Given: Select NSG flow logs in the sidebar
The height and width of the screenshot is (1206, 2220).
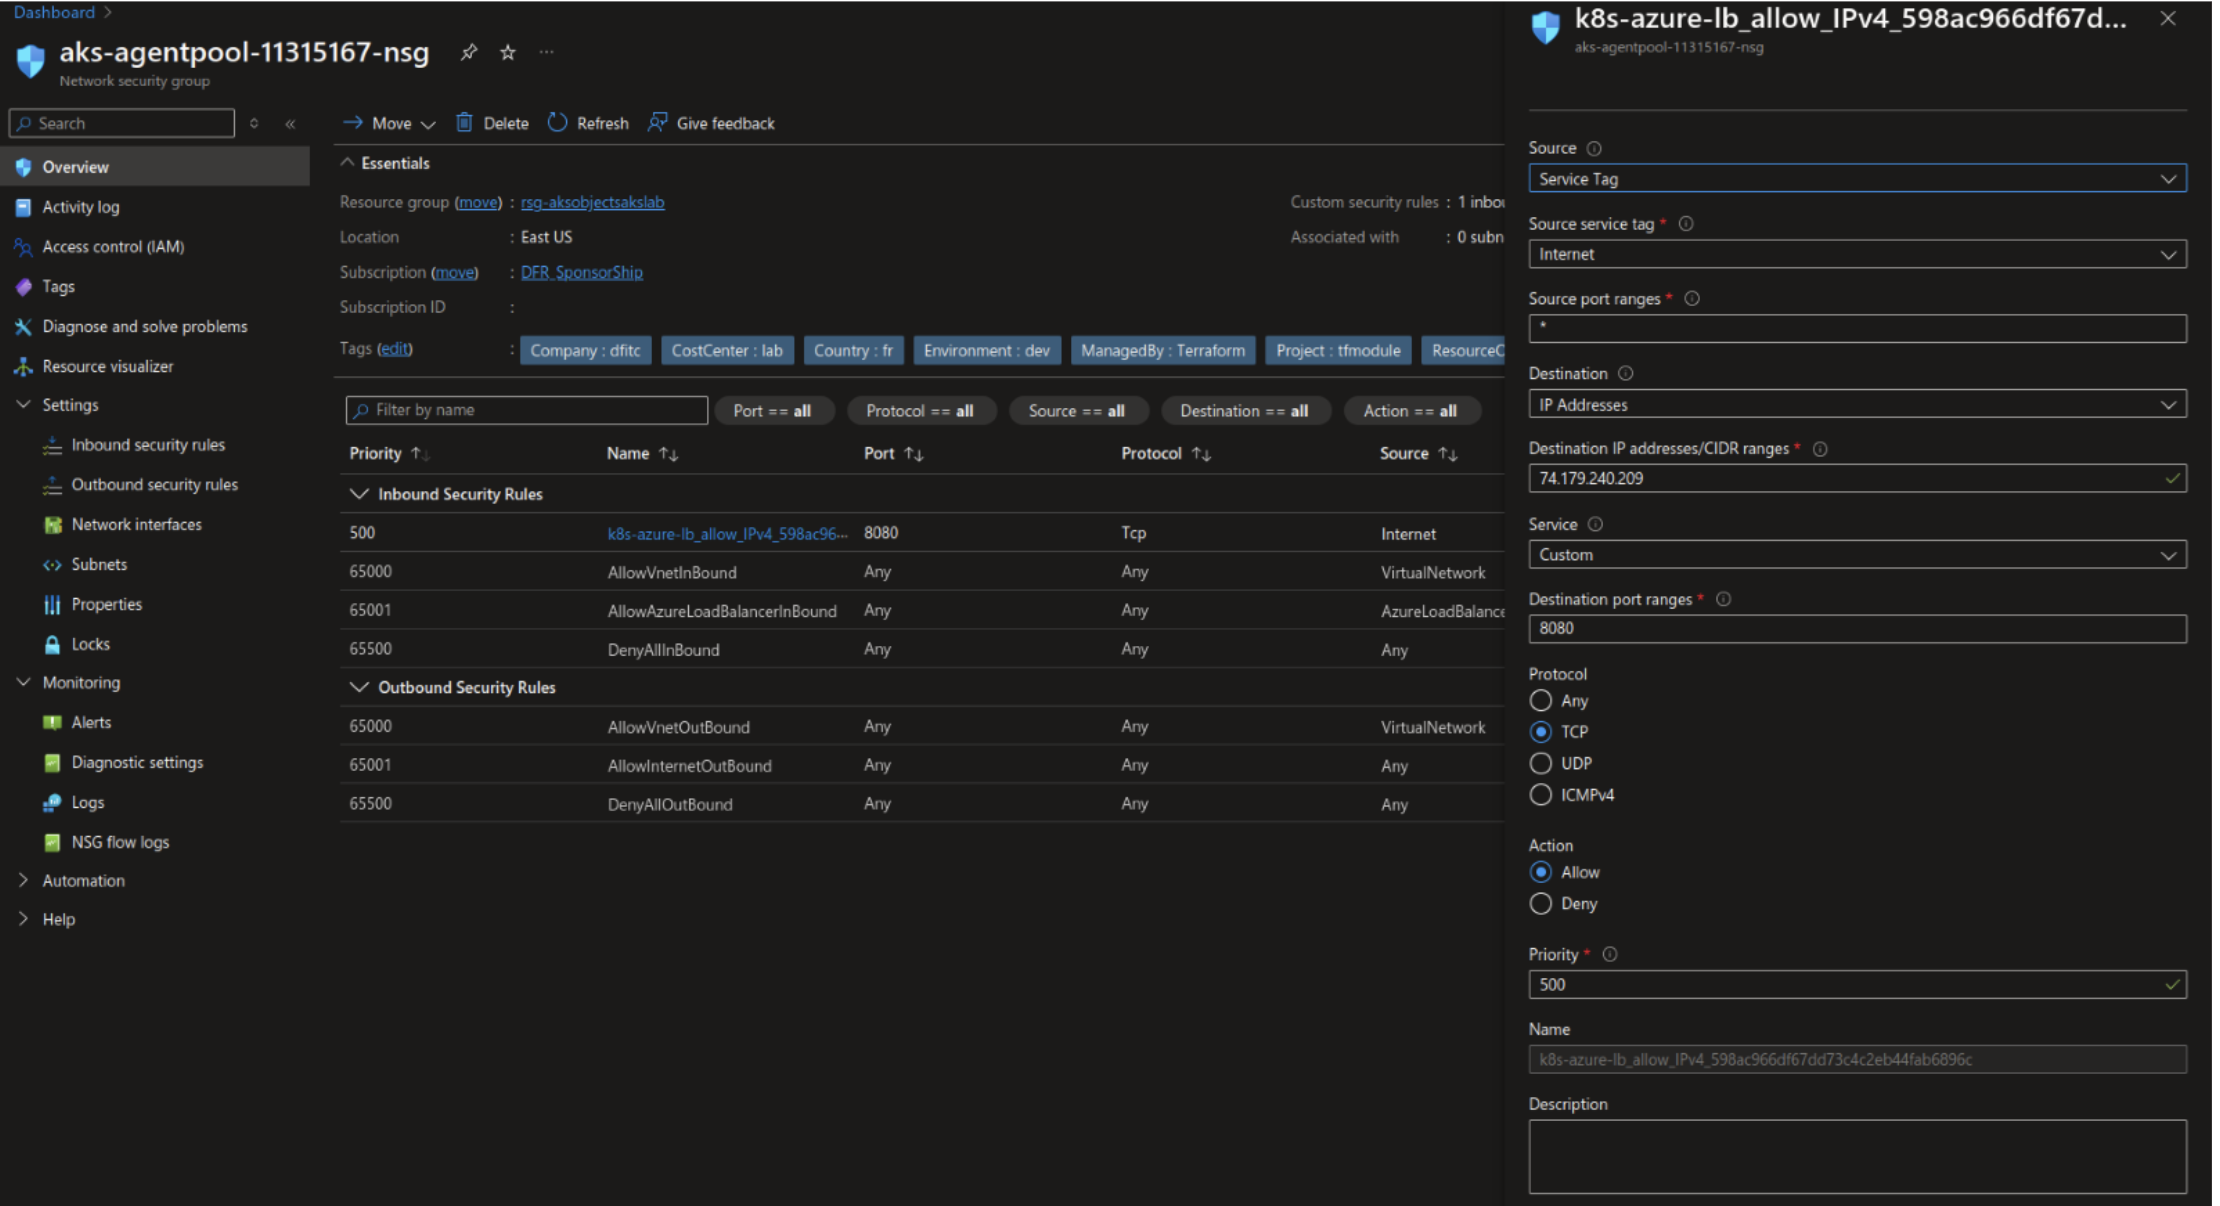Looking at the screenshot, I should [119, 841].
